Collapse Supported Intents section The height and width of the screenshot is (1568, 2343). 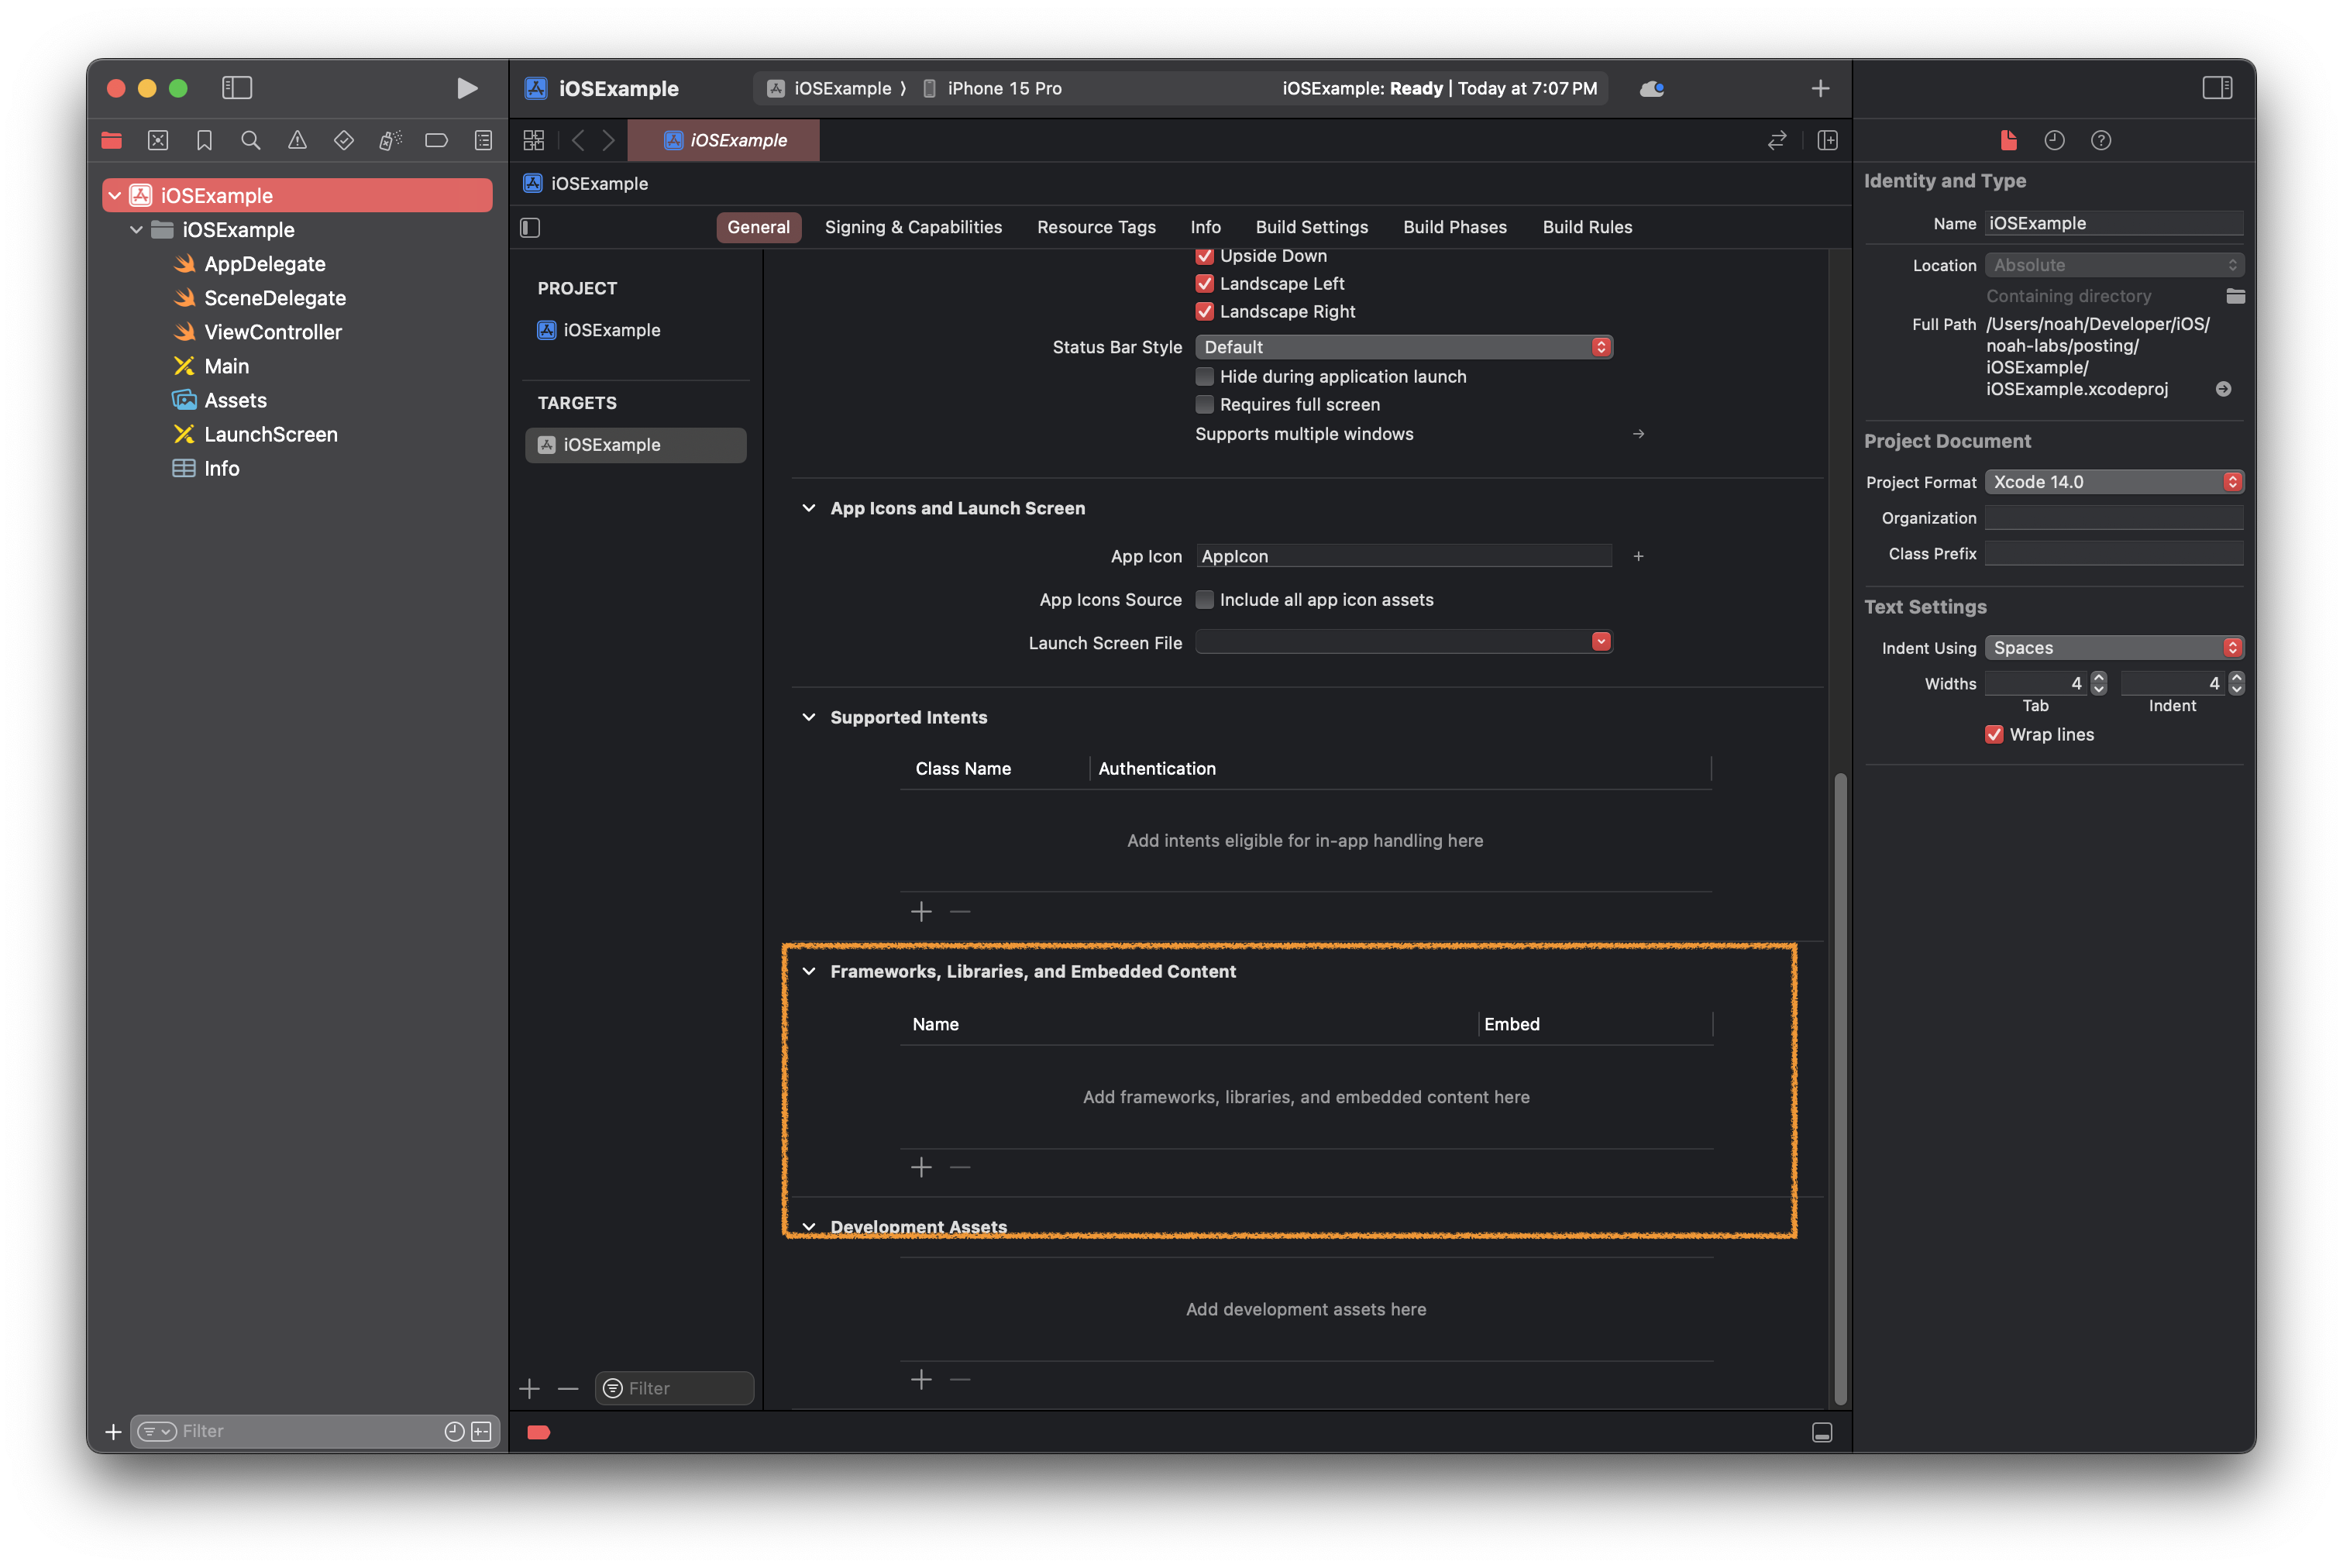(x=809, y=717)
